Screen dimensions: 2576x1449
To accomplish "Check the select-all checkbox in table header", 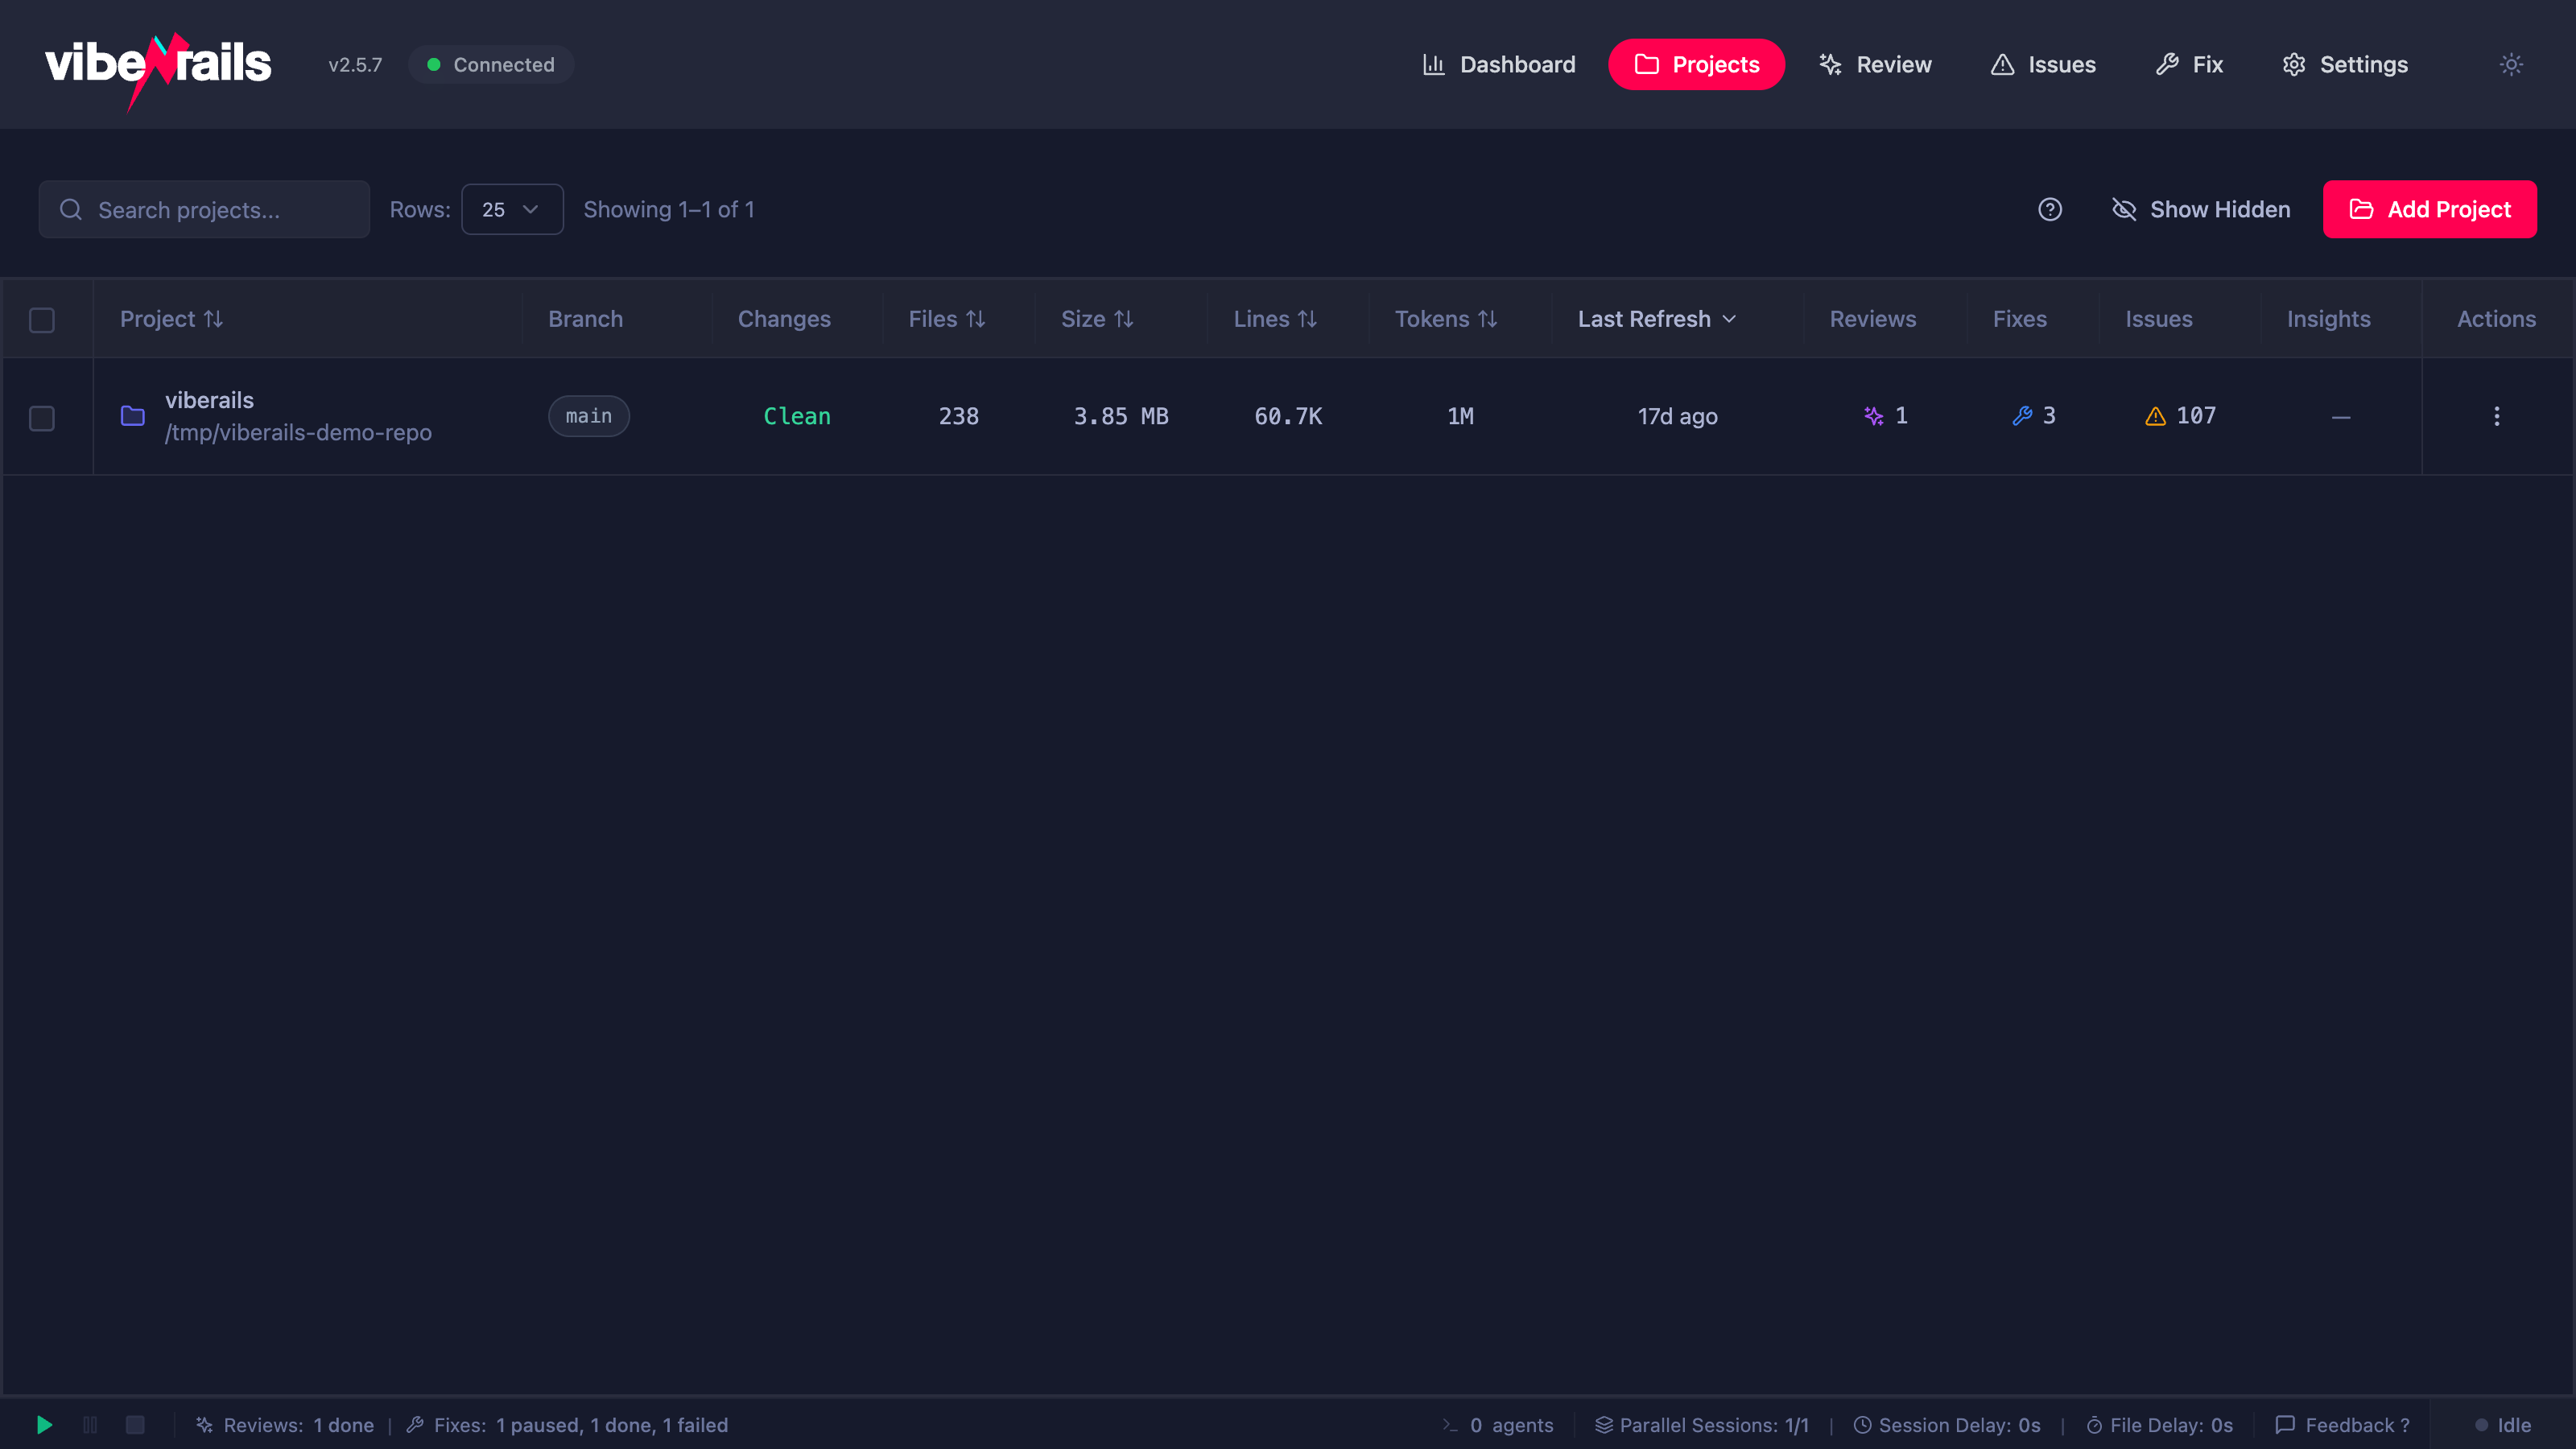I will pos(42,320).
